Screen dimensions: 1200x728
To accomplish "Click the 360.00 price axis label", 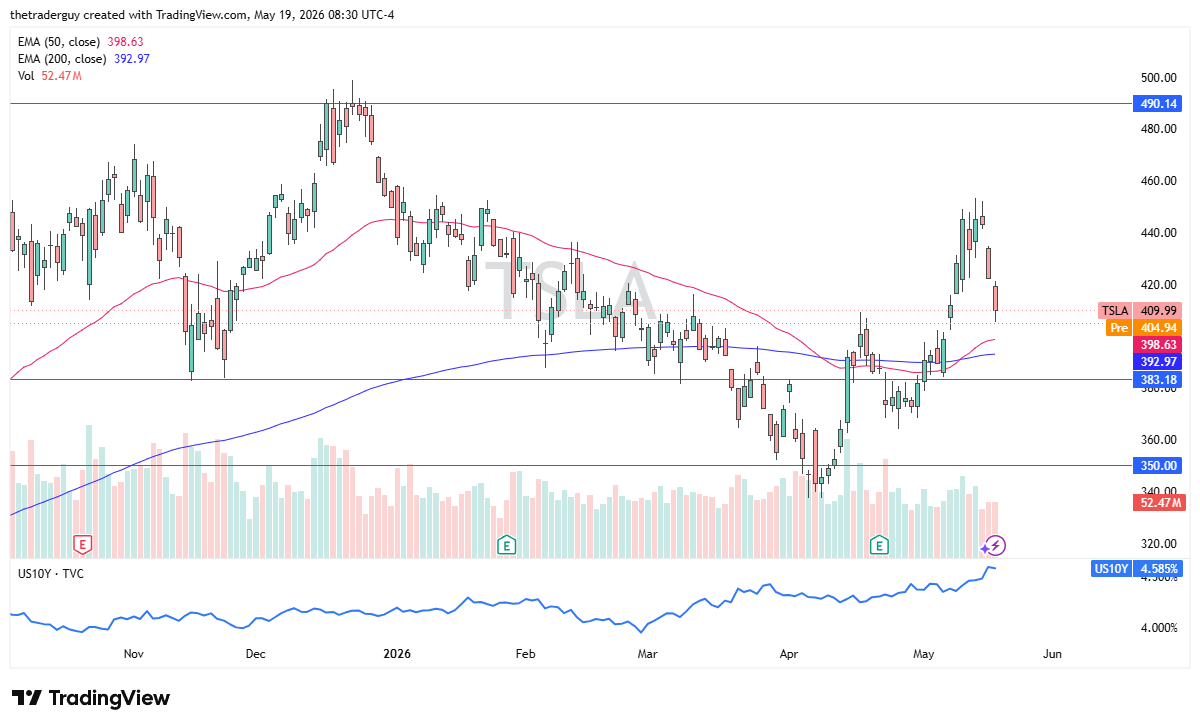I will coord(1157,440).
